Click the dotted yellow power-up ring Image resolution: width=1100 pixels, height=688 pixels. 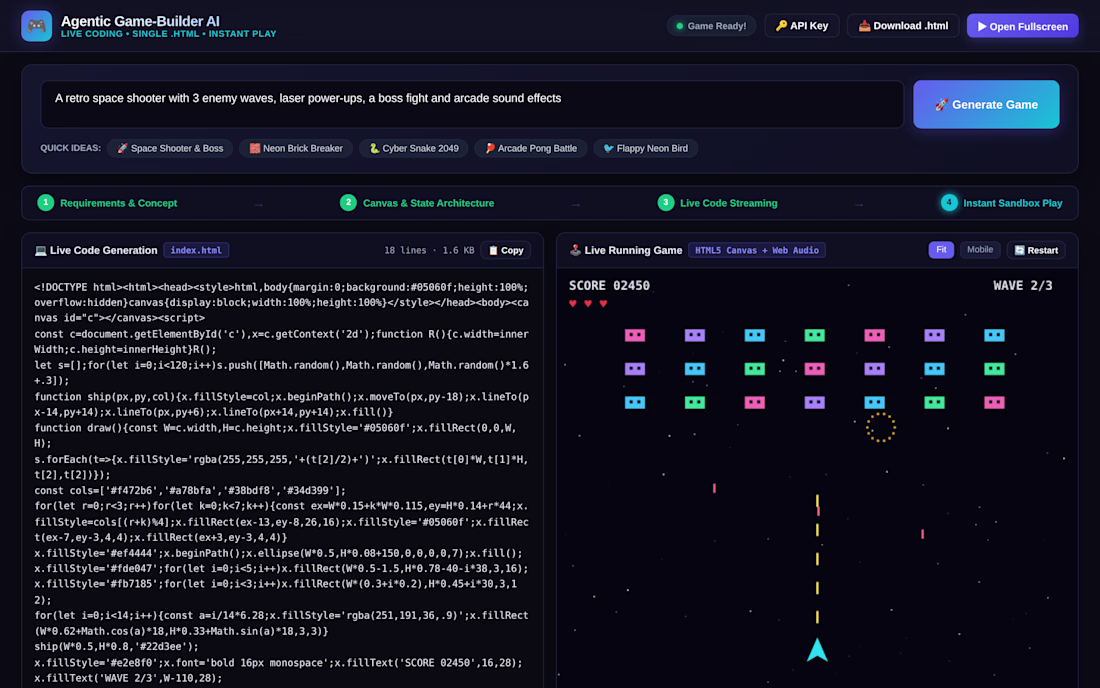tap(880, 427)
